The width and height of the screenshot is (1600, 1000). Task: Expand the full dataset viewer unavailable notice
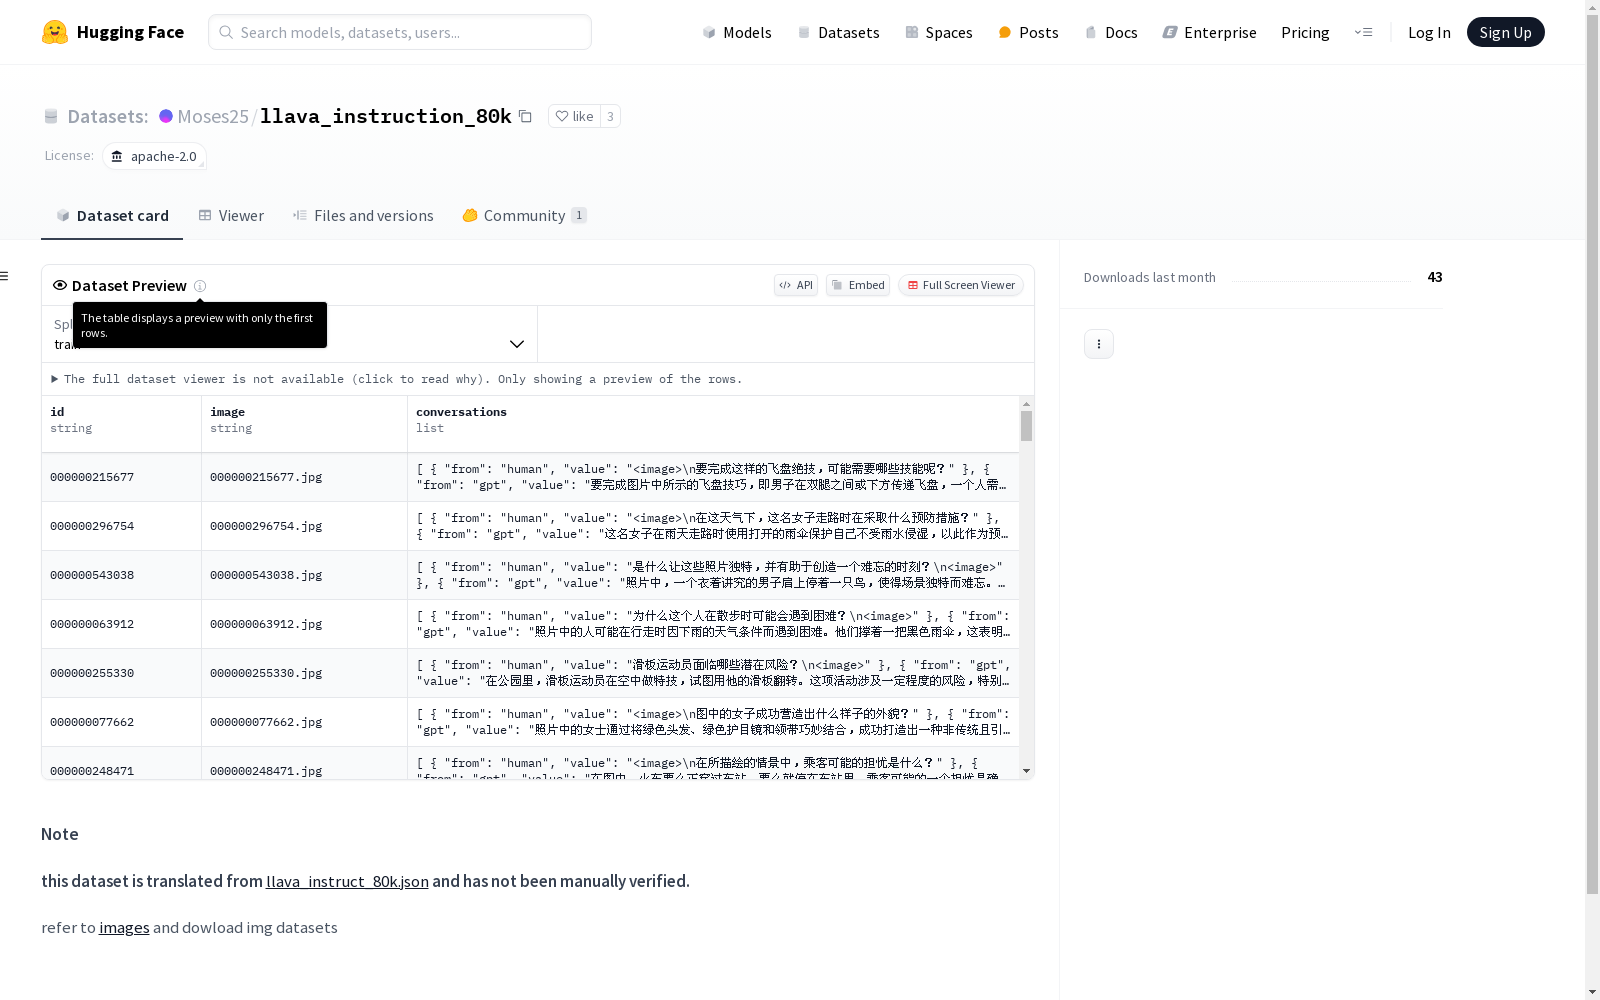pos(397,379)
